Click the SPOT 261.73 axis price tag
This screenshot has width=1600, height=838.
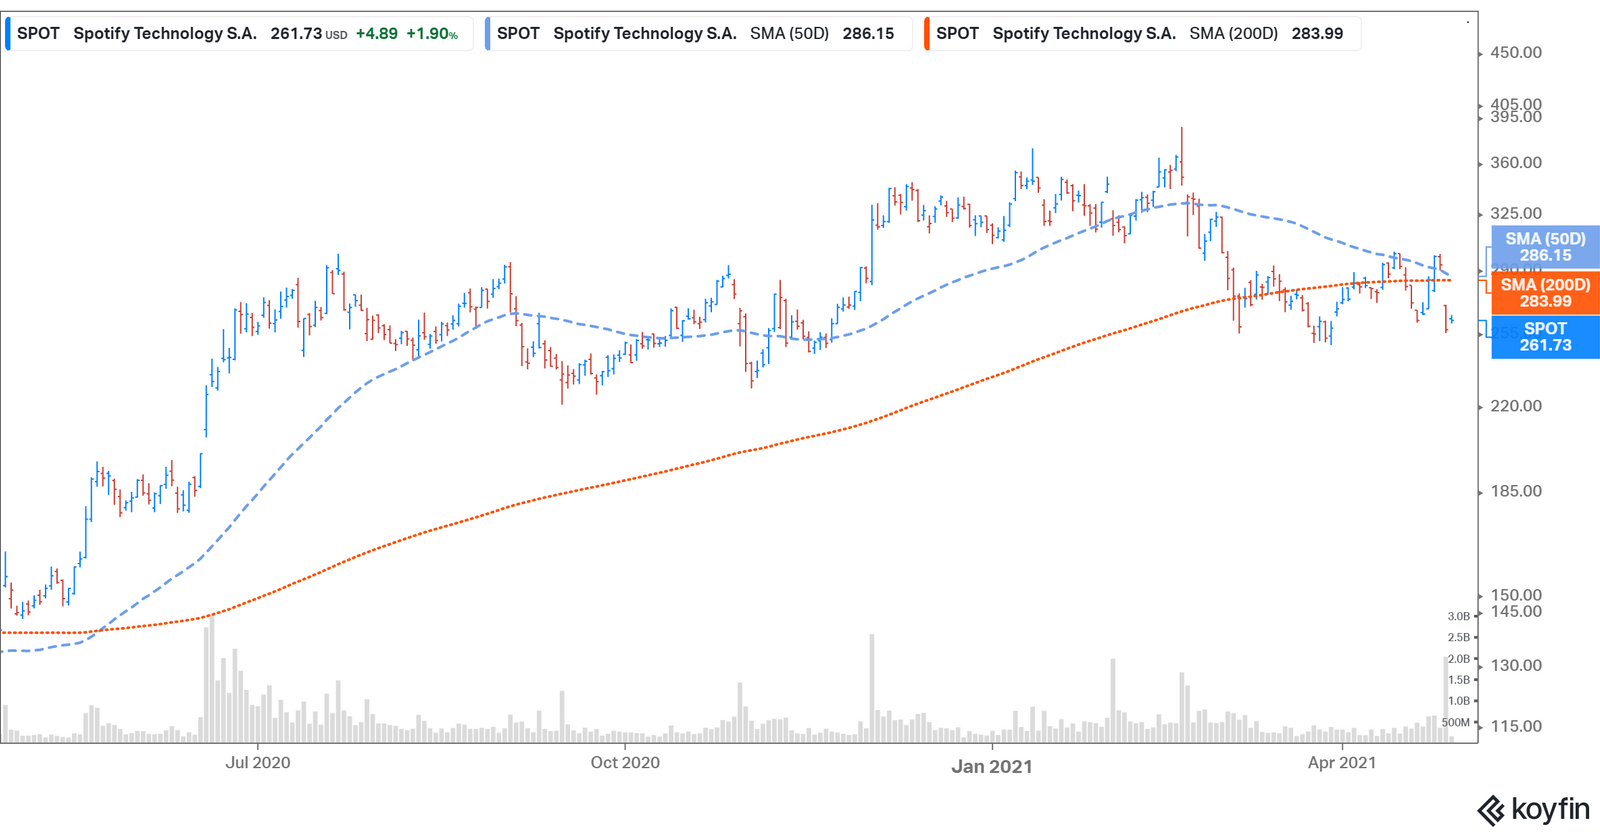(1545, 337)
